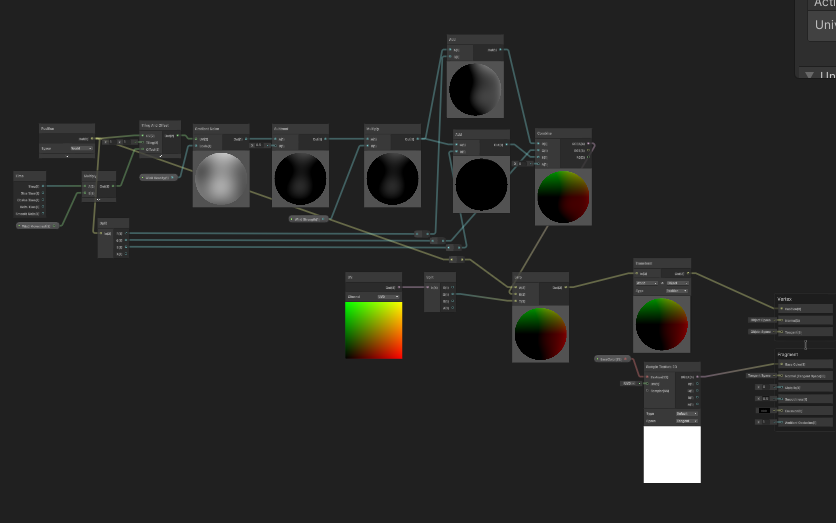Viewport: 836px width, 523px height.
Task: Collapse the Tiling And Offset node preview chevron
Action: pyautogui.click(x=160, y=156)
